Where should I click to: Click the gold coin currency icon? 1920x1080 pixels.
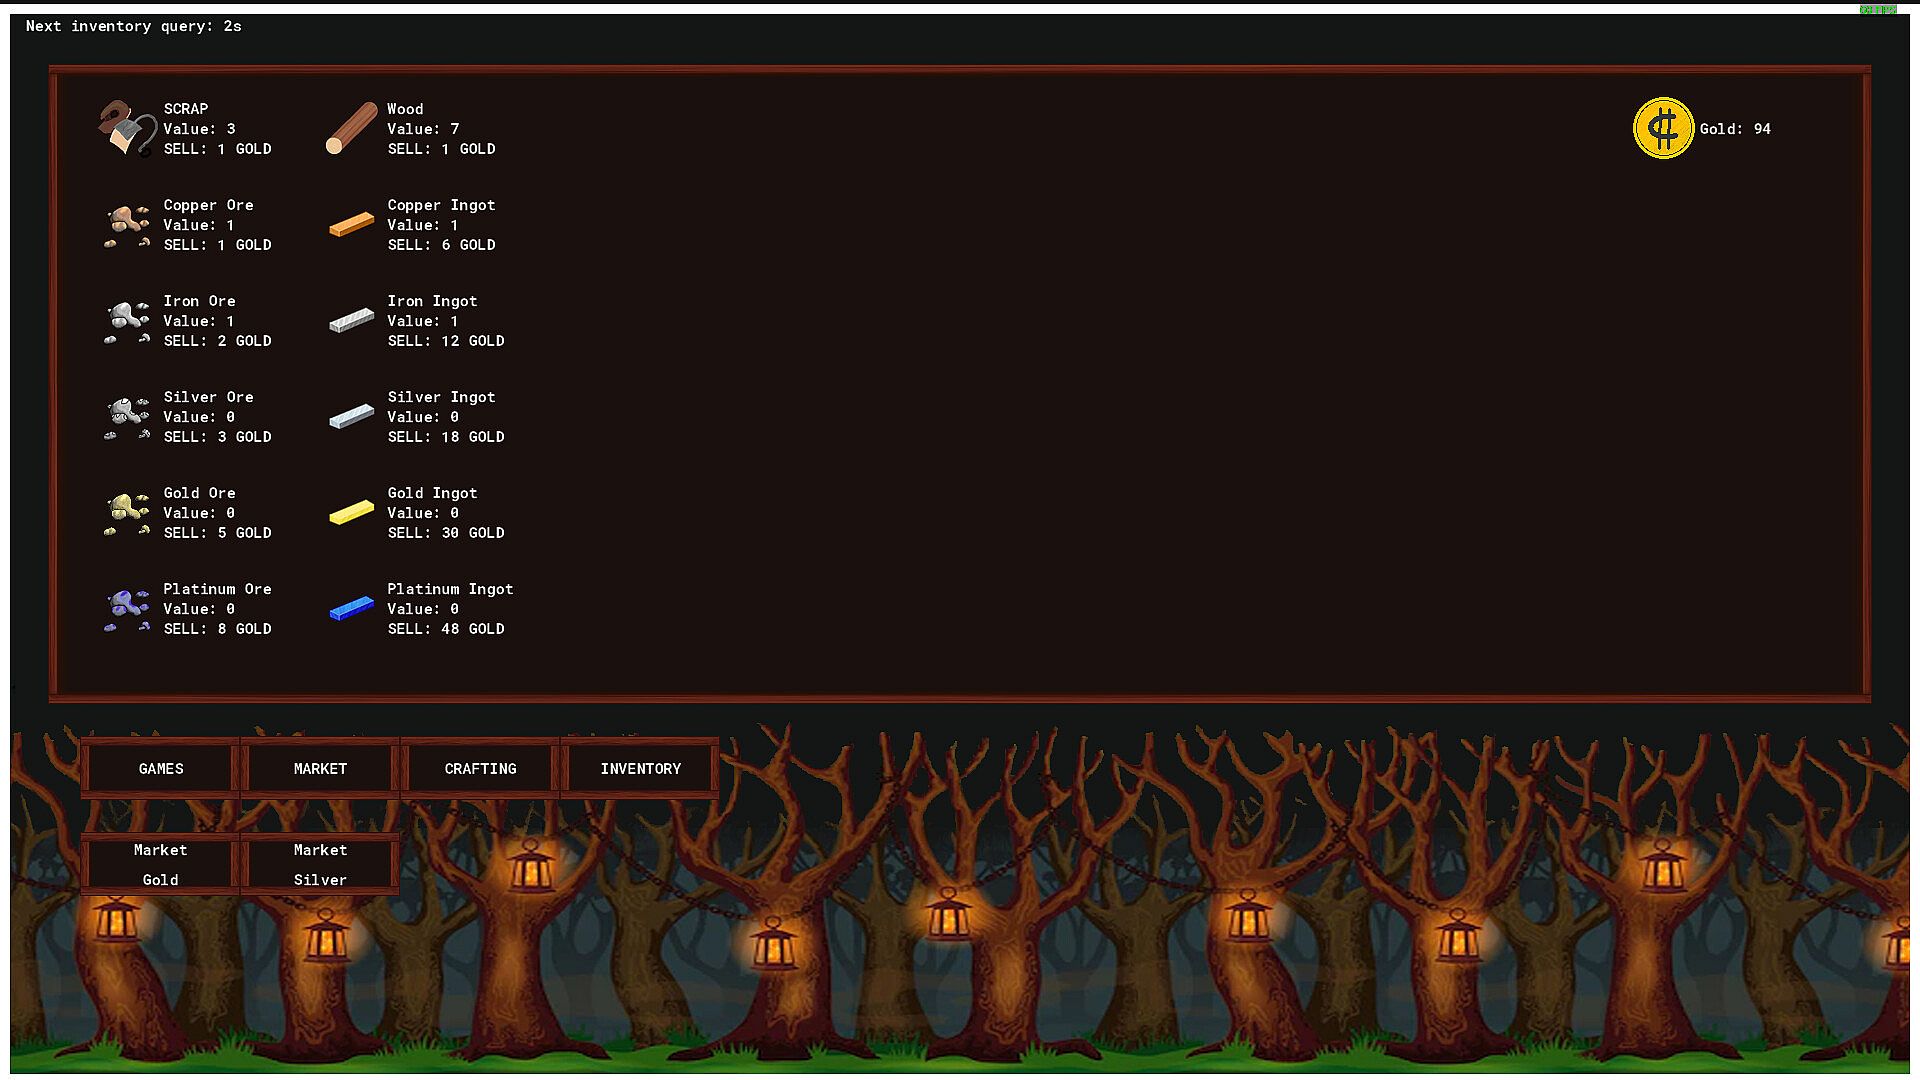click(1663, 128)
